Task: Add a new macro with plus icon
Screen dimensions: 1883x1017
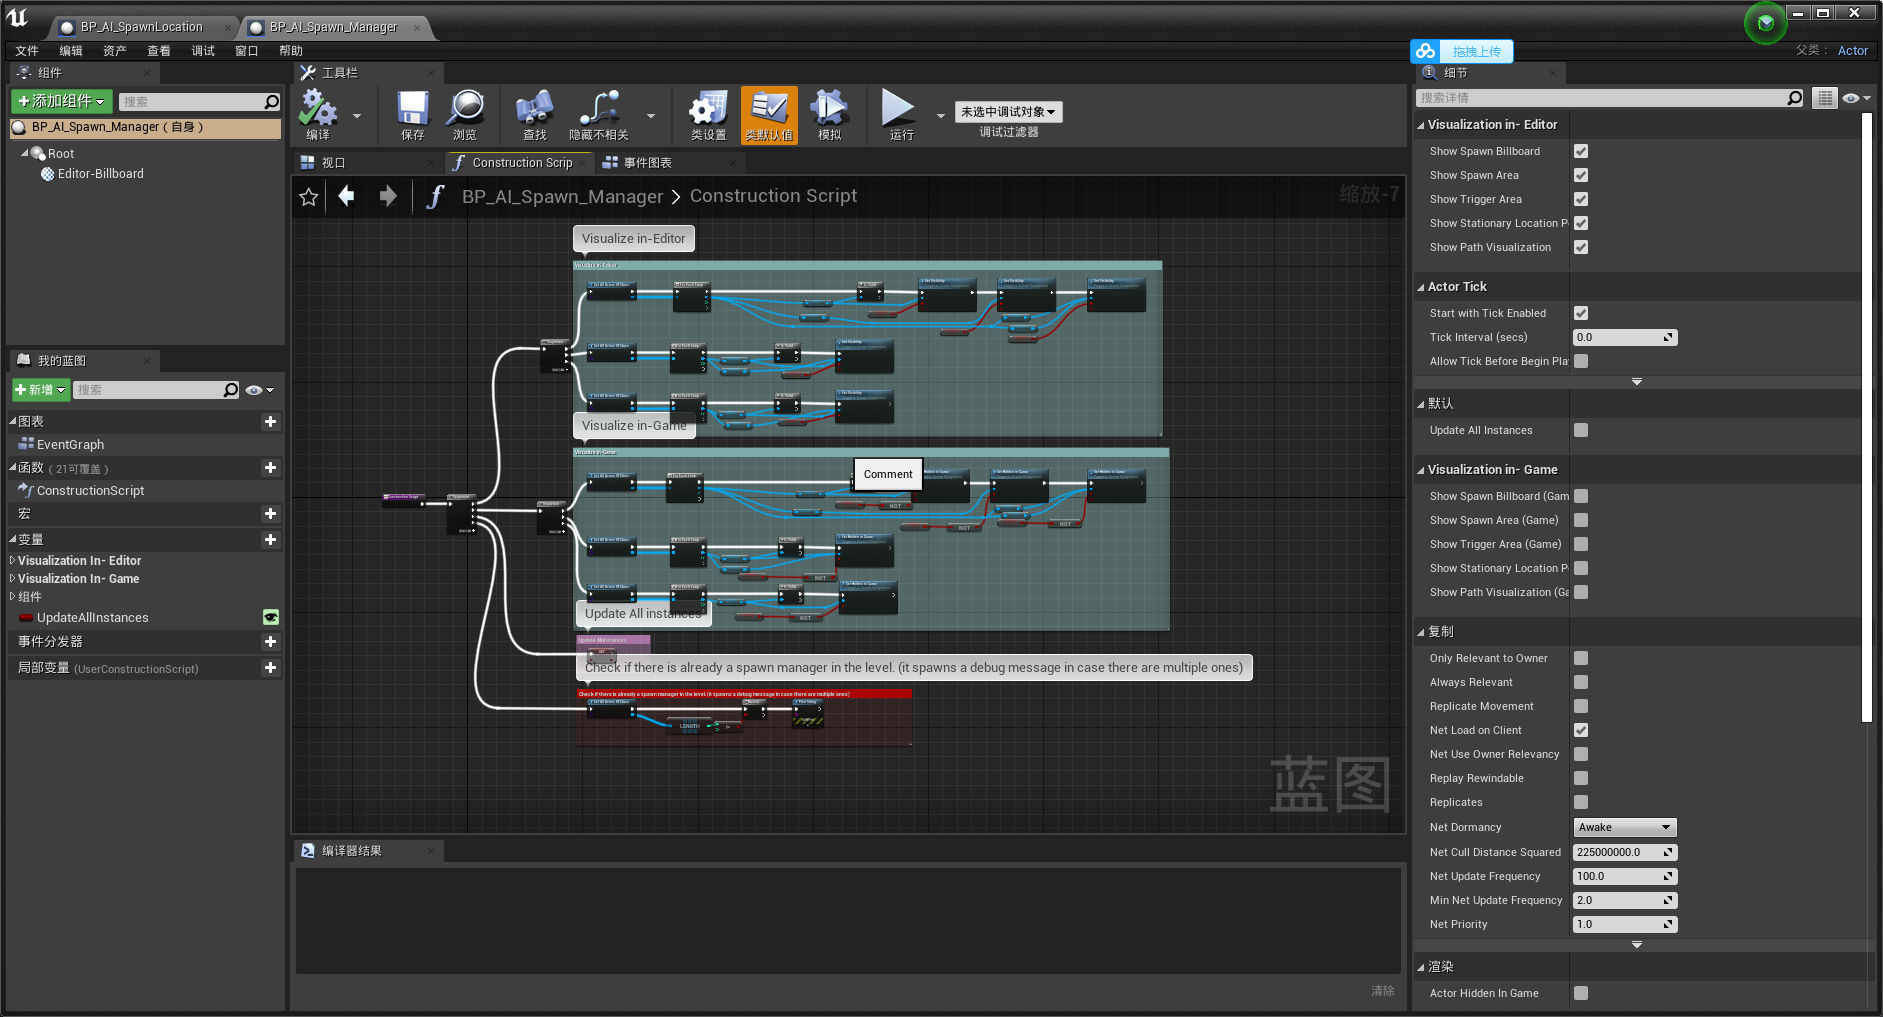Action: point(270,514)
